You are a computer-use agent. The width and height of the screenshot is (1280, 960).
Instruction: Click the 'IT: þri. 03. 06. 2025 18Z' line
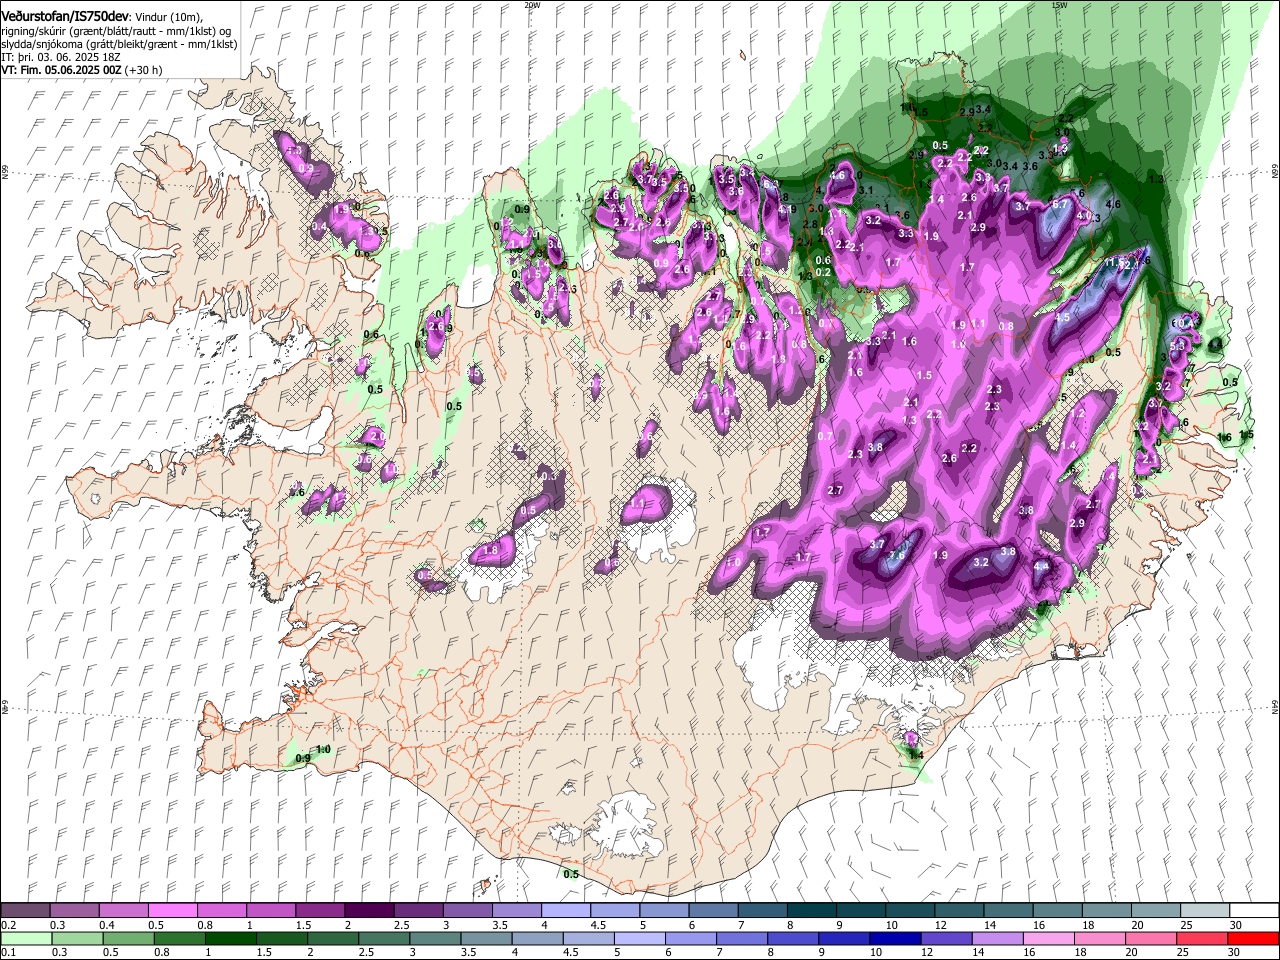61,58
